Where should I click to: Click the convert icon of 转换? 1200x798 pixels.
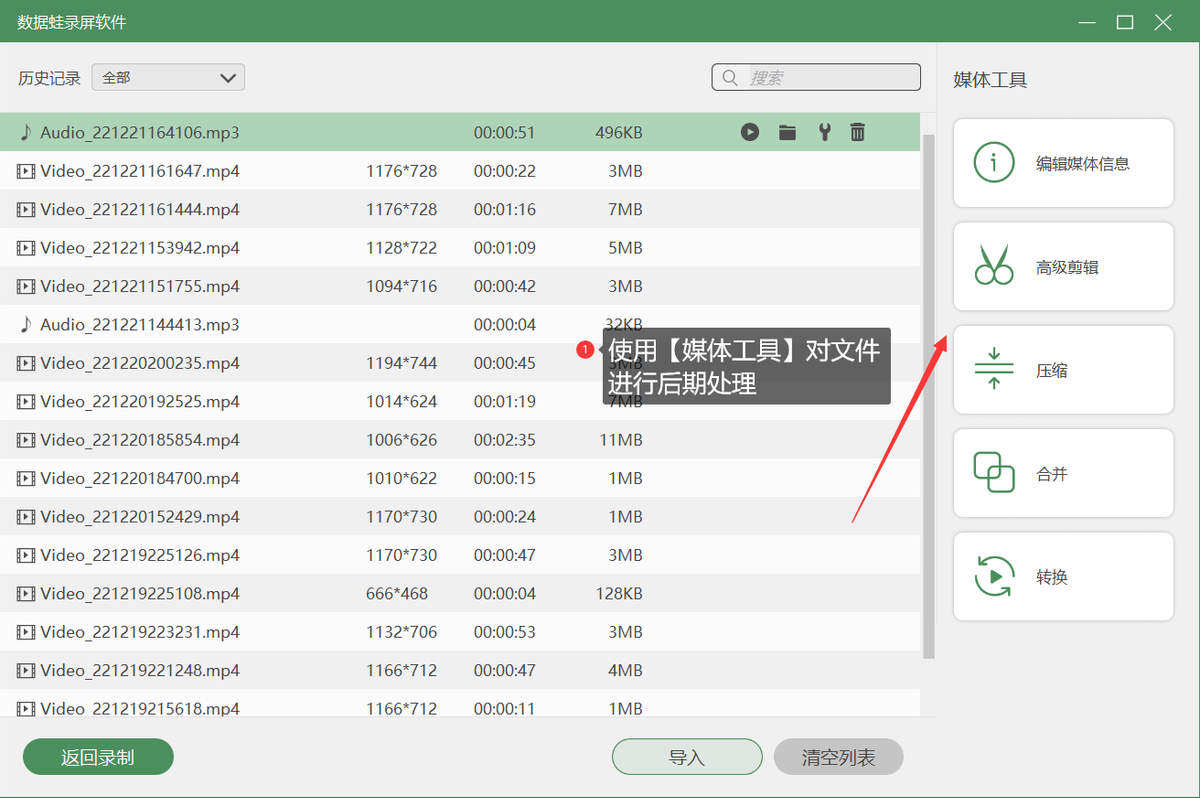pos(994,576)
